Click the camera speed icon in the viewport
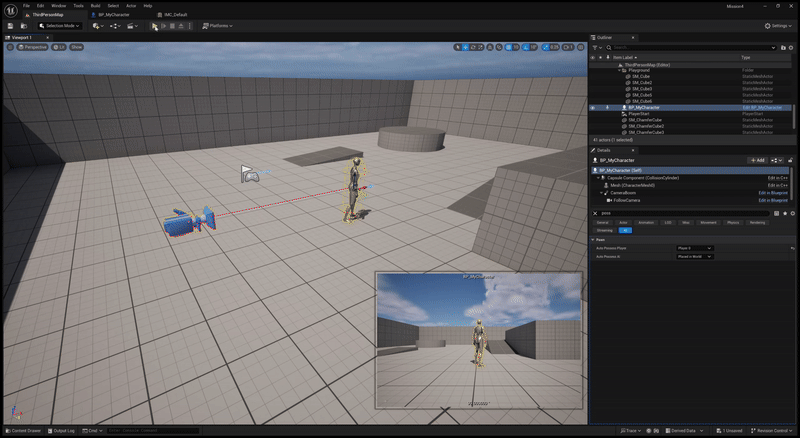 568,47
